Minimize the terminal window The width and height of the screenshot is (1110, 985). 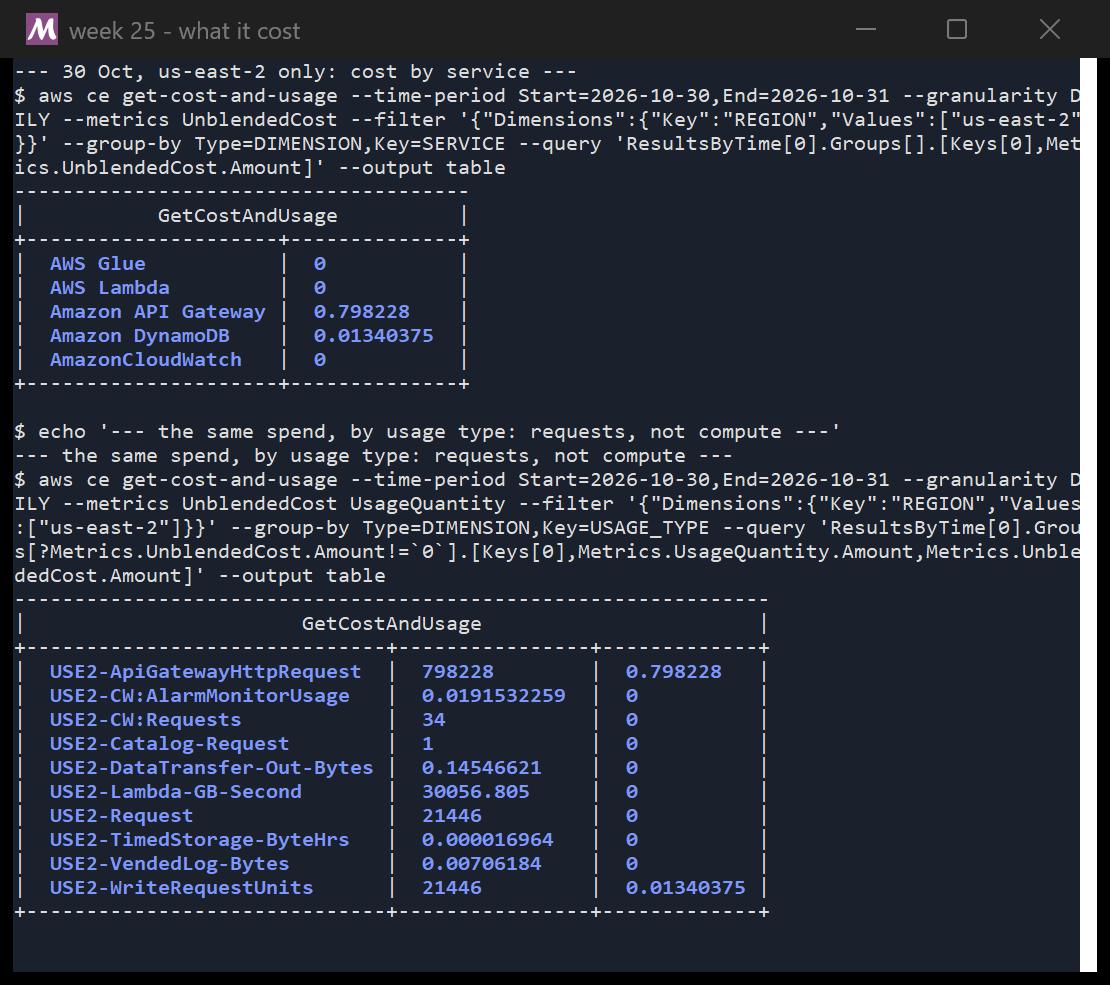tap(866, 30)
